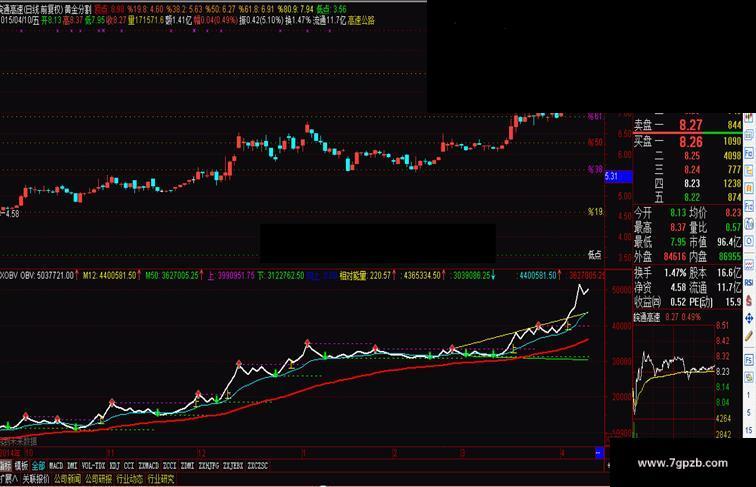
Task: Click the buy-five price 8.22
Action: [x=692, y=197]
